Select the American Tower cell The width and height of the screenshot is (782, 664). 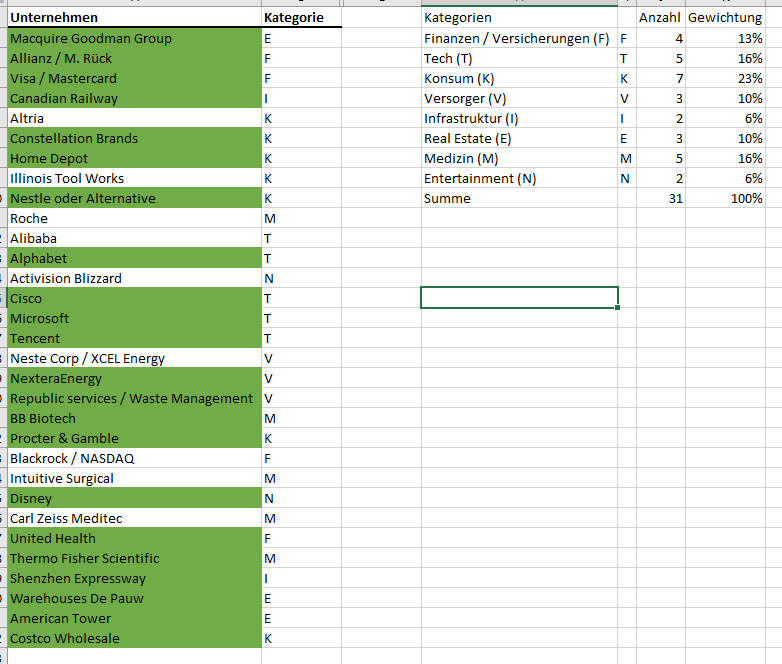[135, 618]
